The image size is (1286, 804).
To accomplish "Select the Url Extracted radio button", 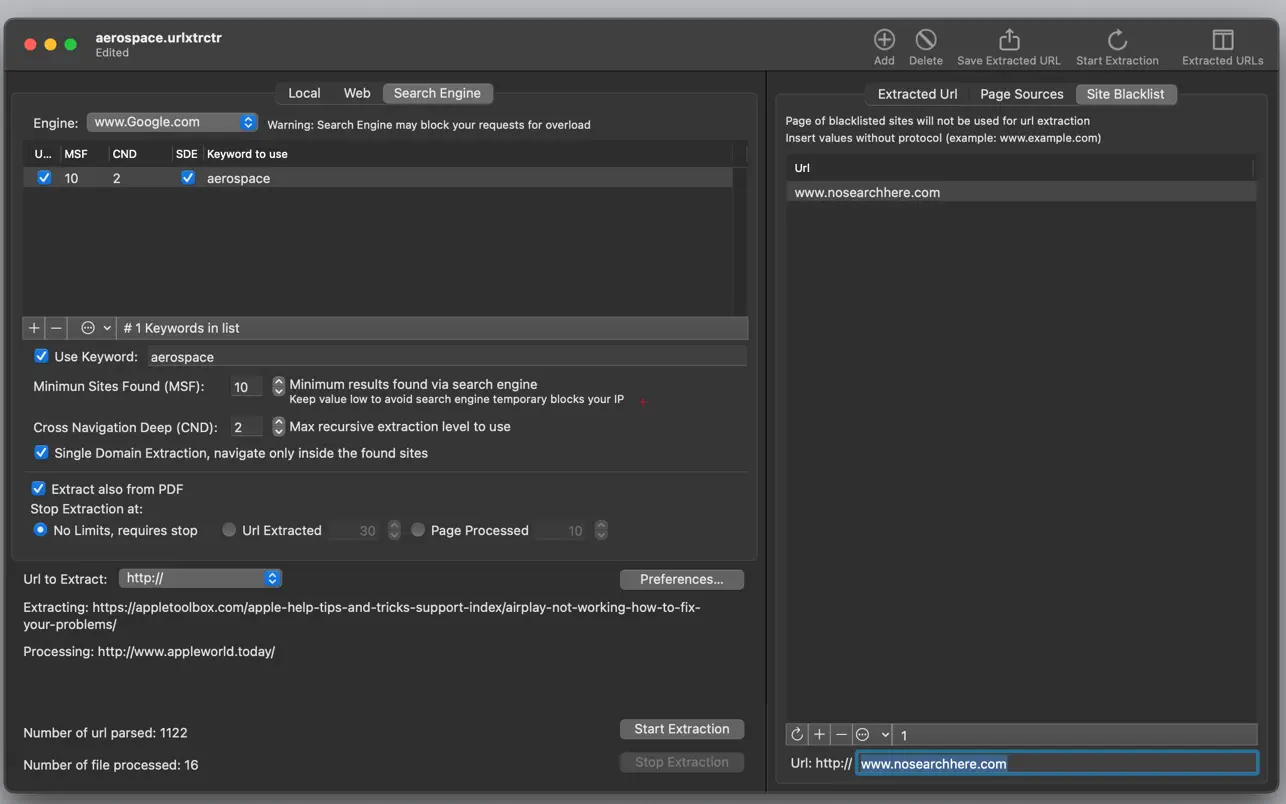I will pyautogui.click(x=229, y=530).
